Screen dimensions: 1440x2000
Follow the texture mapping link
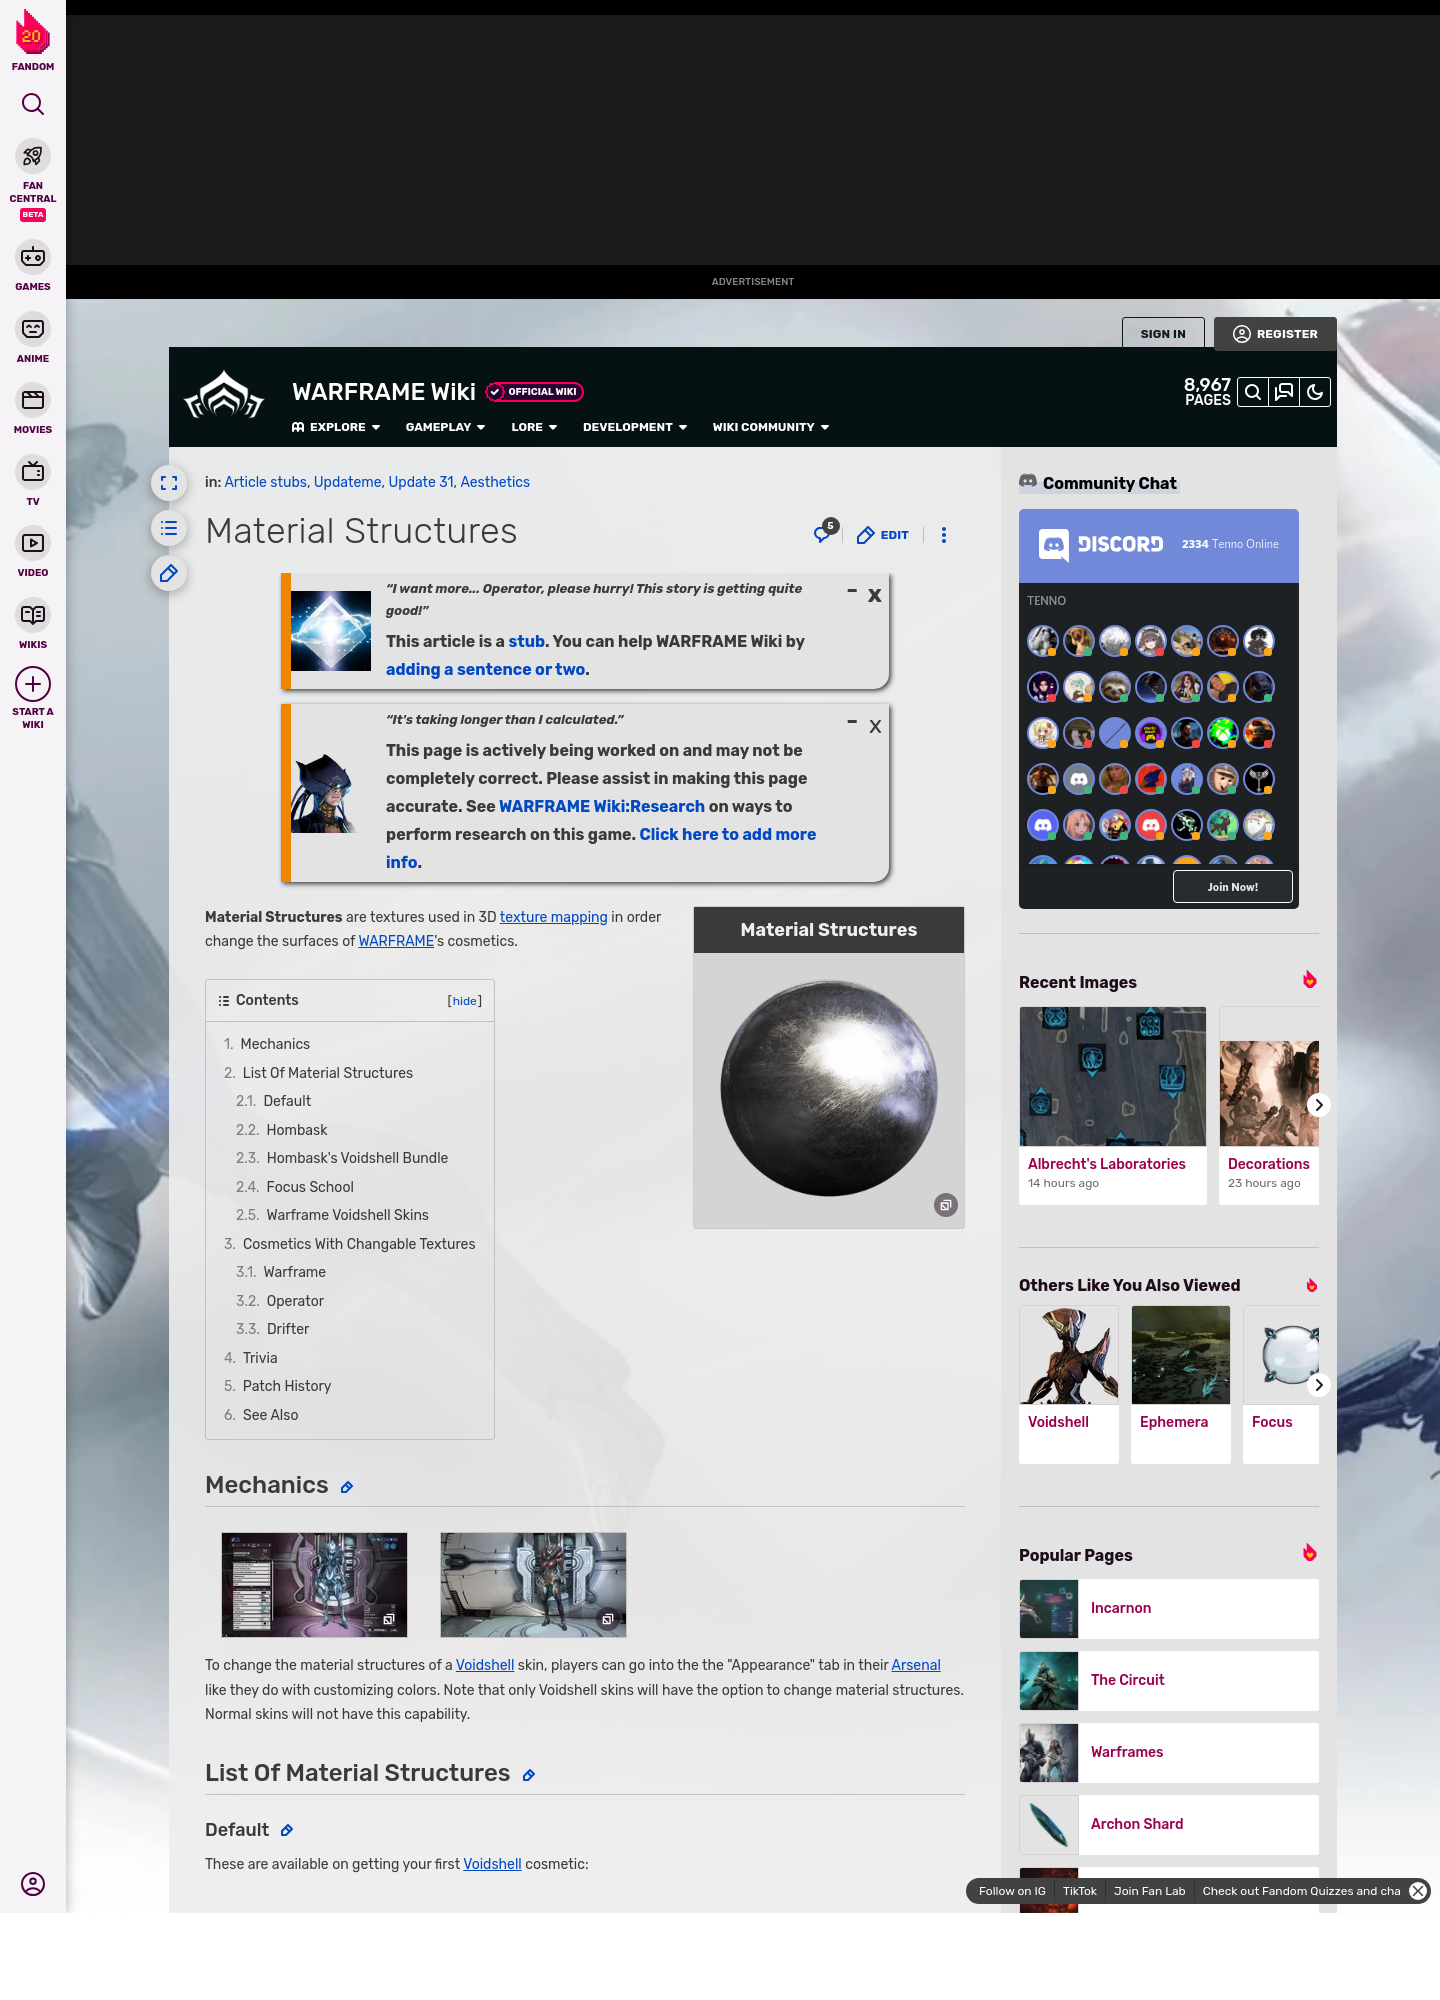553,917
